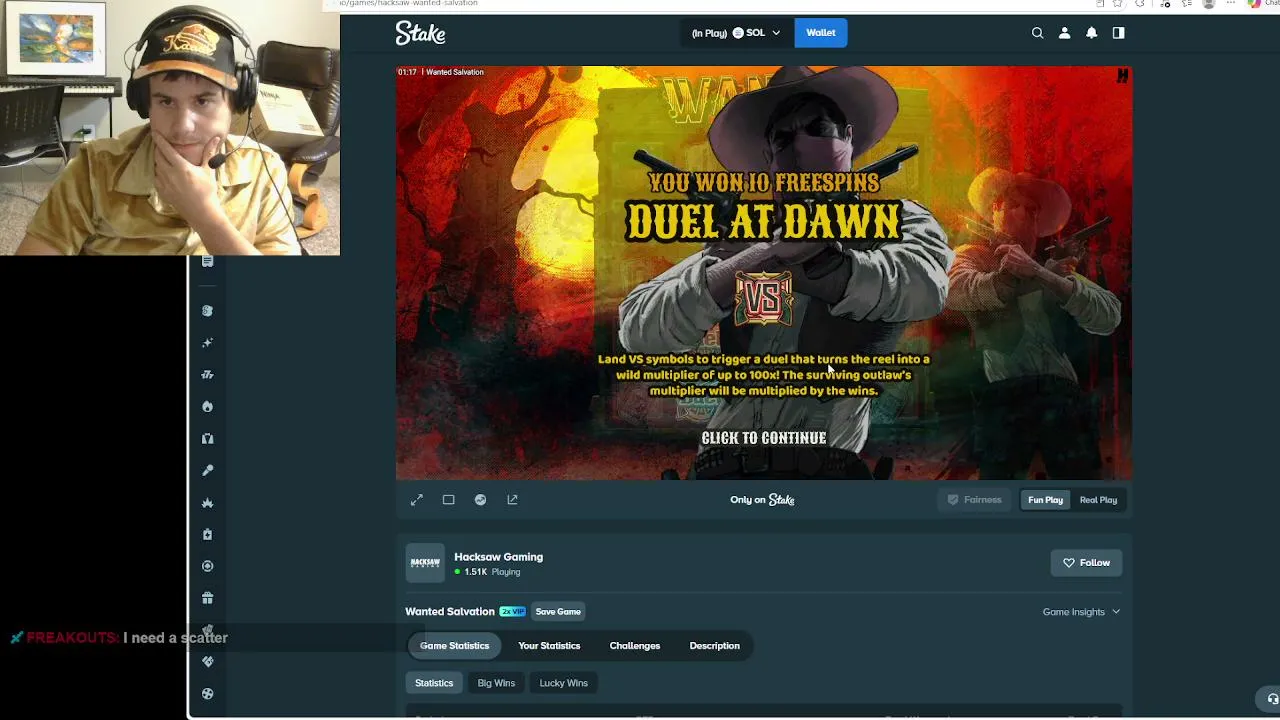Open the soccer ball sports icon

pos(208,694)
